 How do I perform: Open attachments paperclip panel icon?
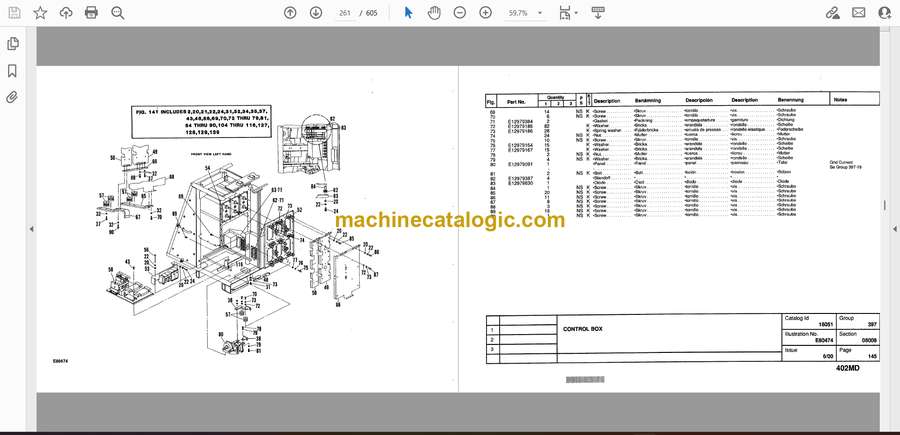(13, 97)
